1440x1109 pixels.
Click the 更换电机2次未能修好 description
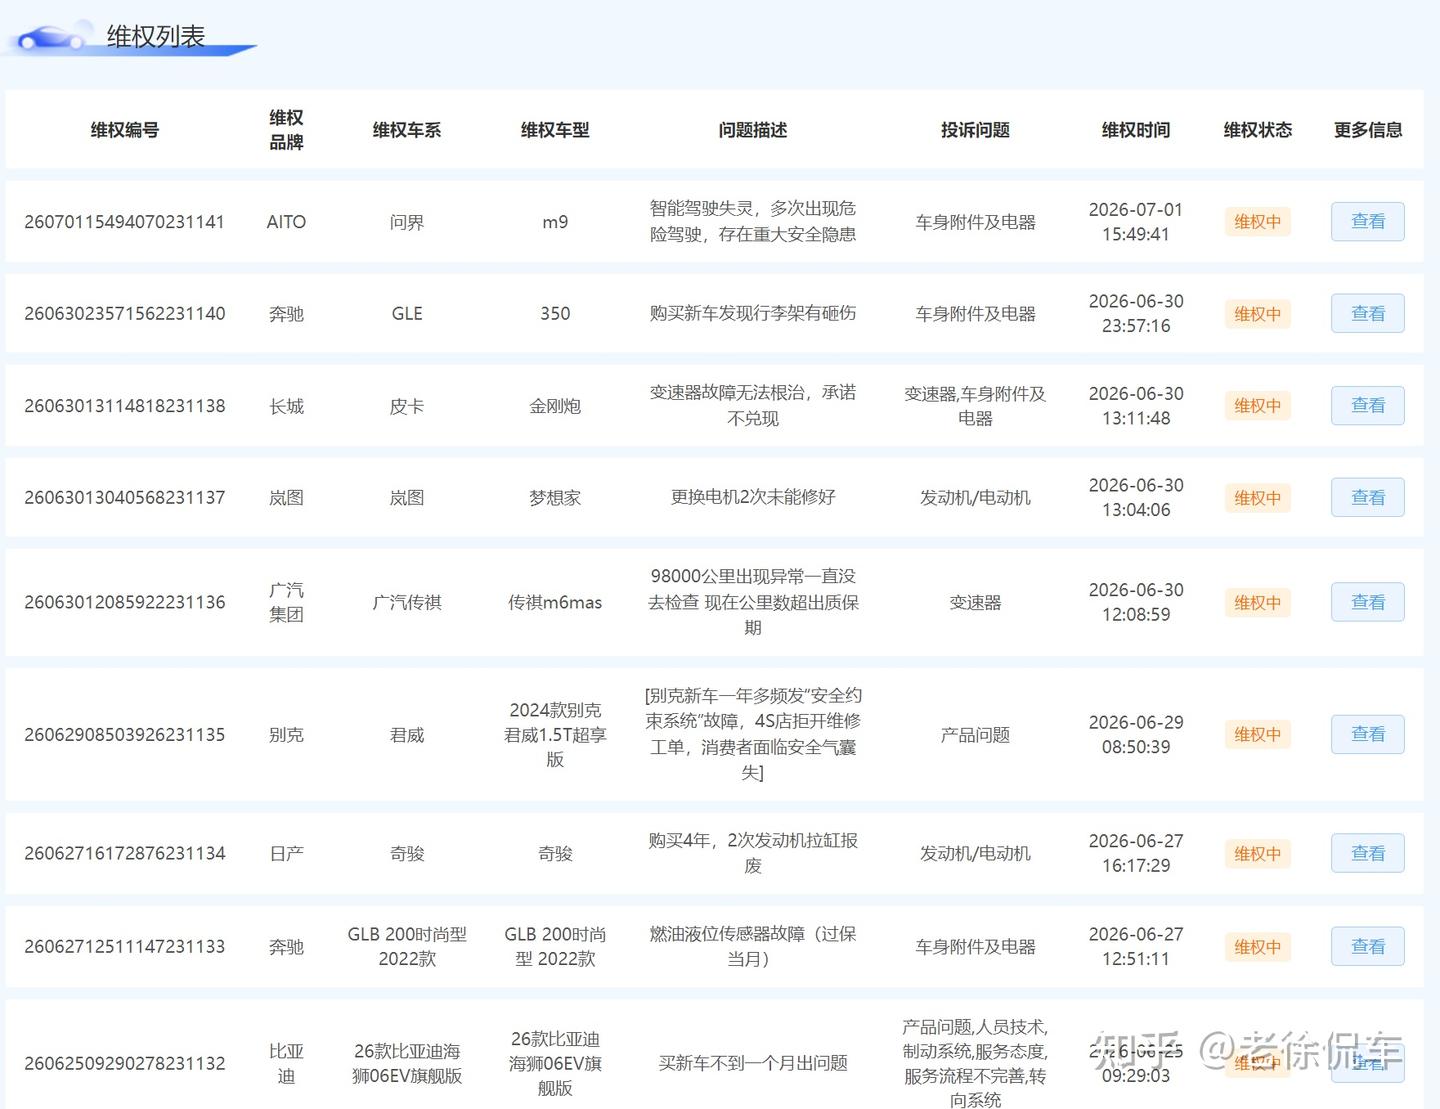point(753,497)
